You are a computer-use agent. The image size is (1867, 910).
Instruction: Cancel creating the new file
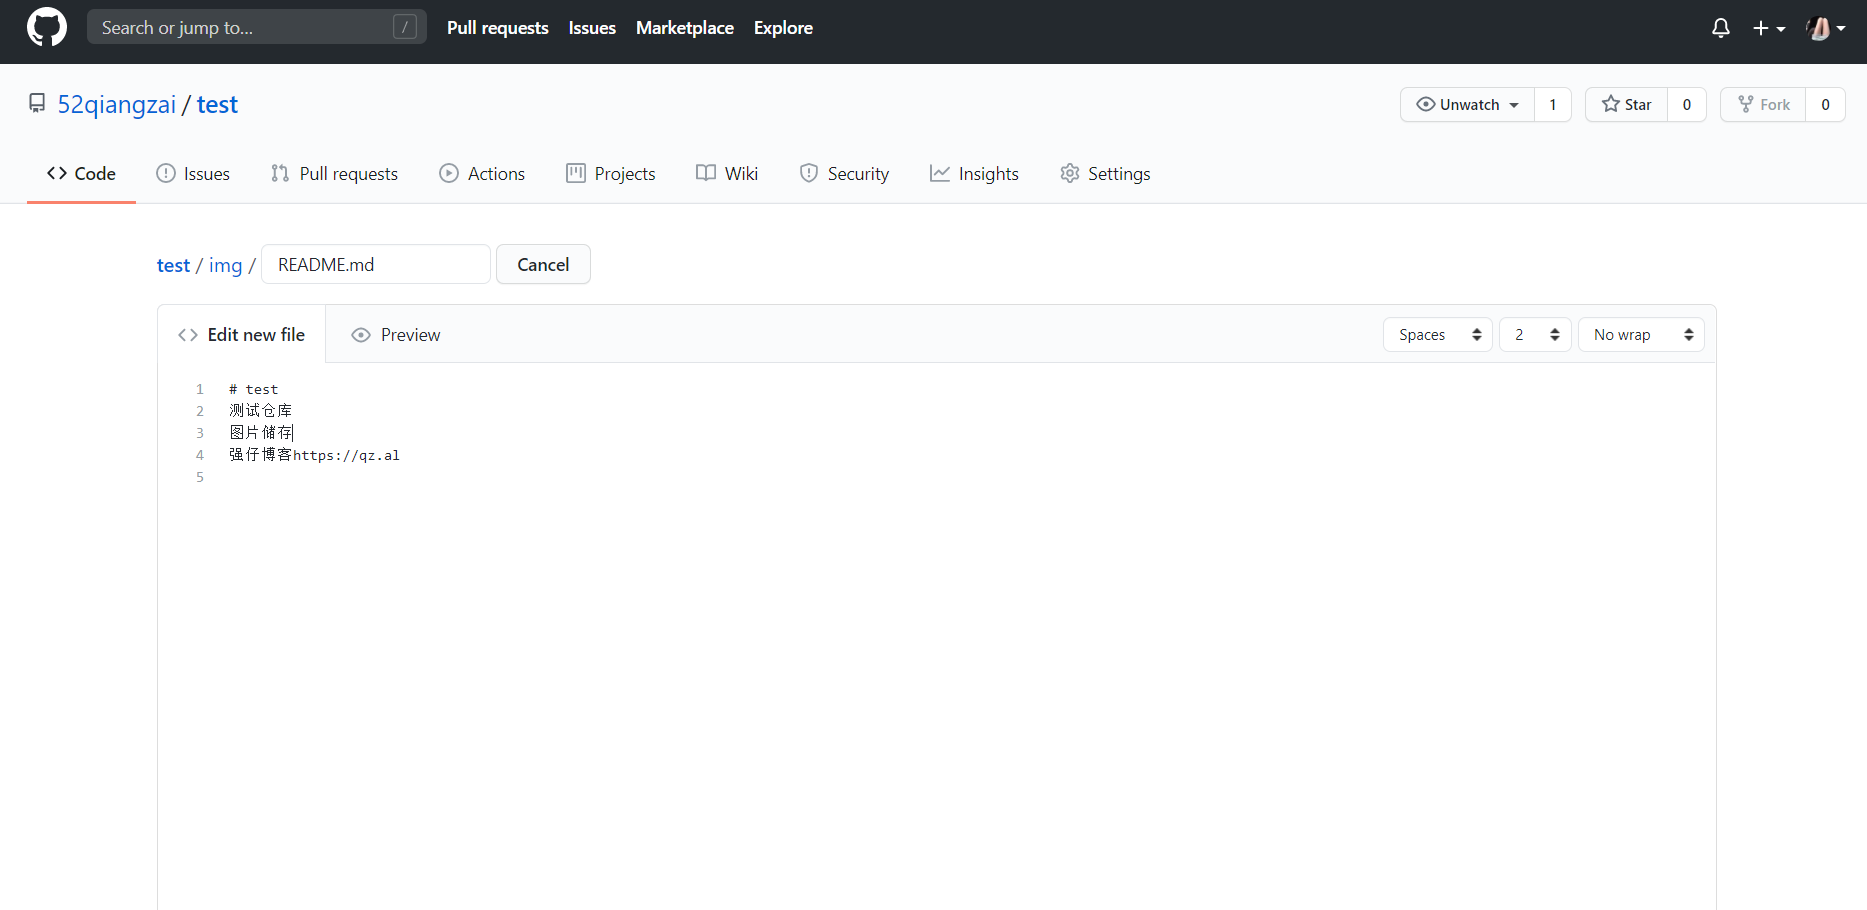coord(543,265)
